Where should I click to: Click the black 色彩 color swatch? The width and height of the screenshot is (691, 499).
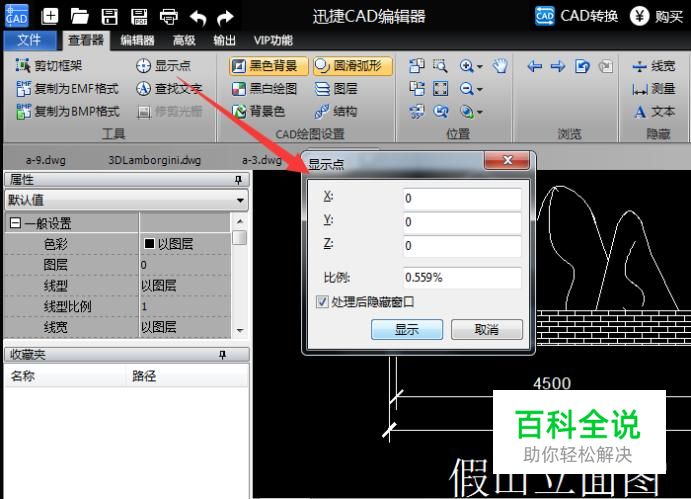(149, 243)
